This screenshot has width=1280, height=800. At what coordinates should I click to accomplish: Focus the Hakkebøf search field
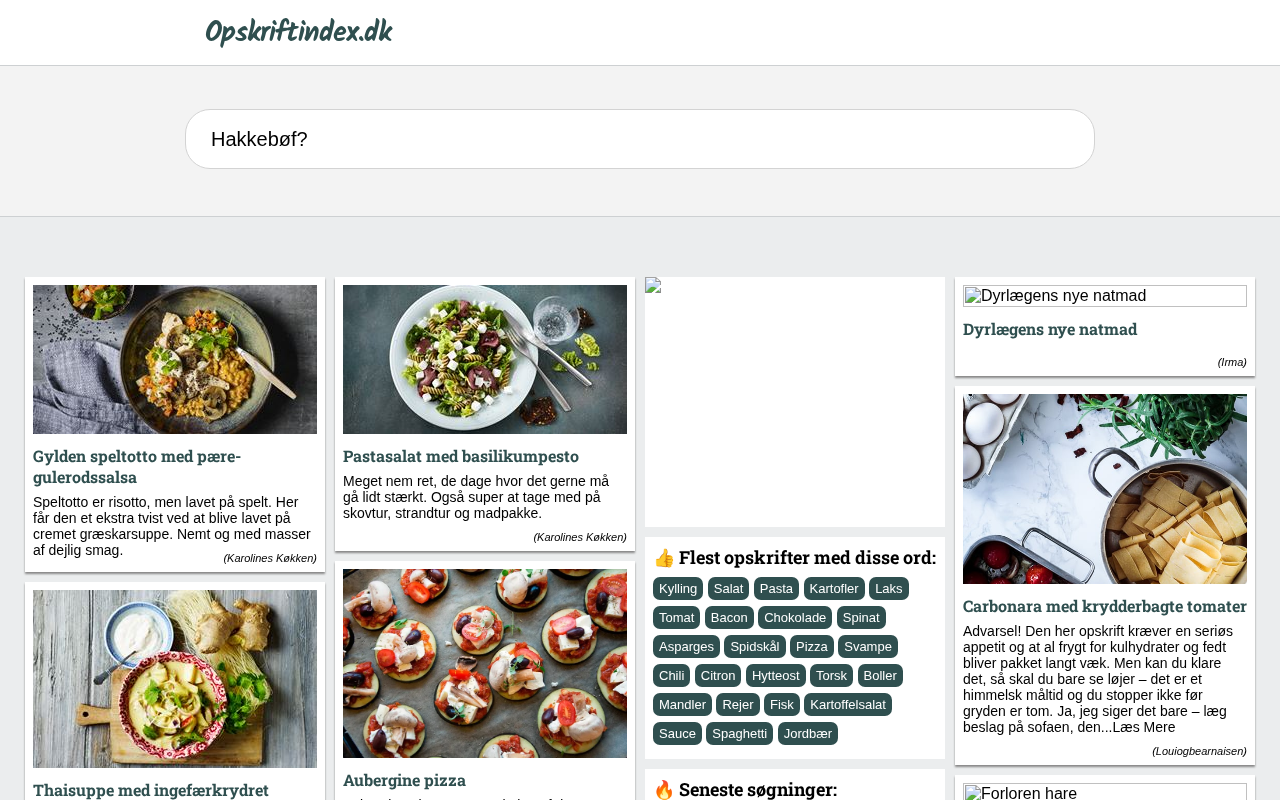tap(640, 139)
